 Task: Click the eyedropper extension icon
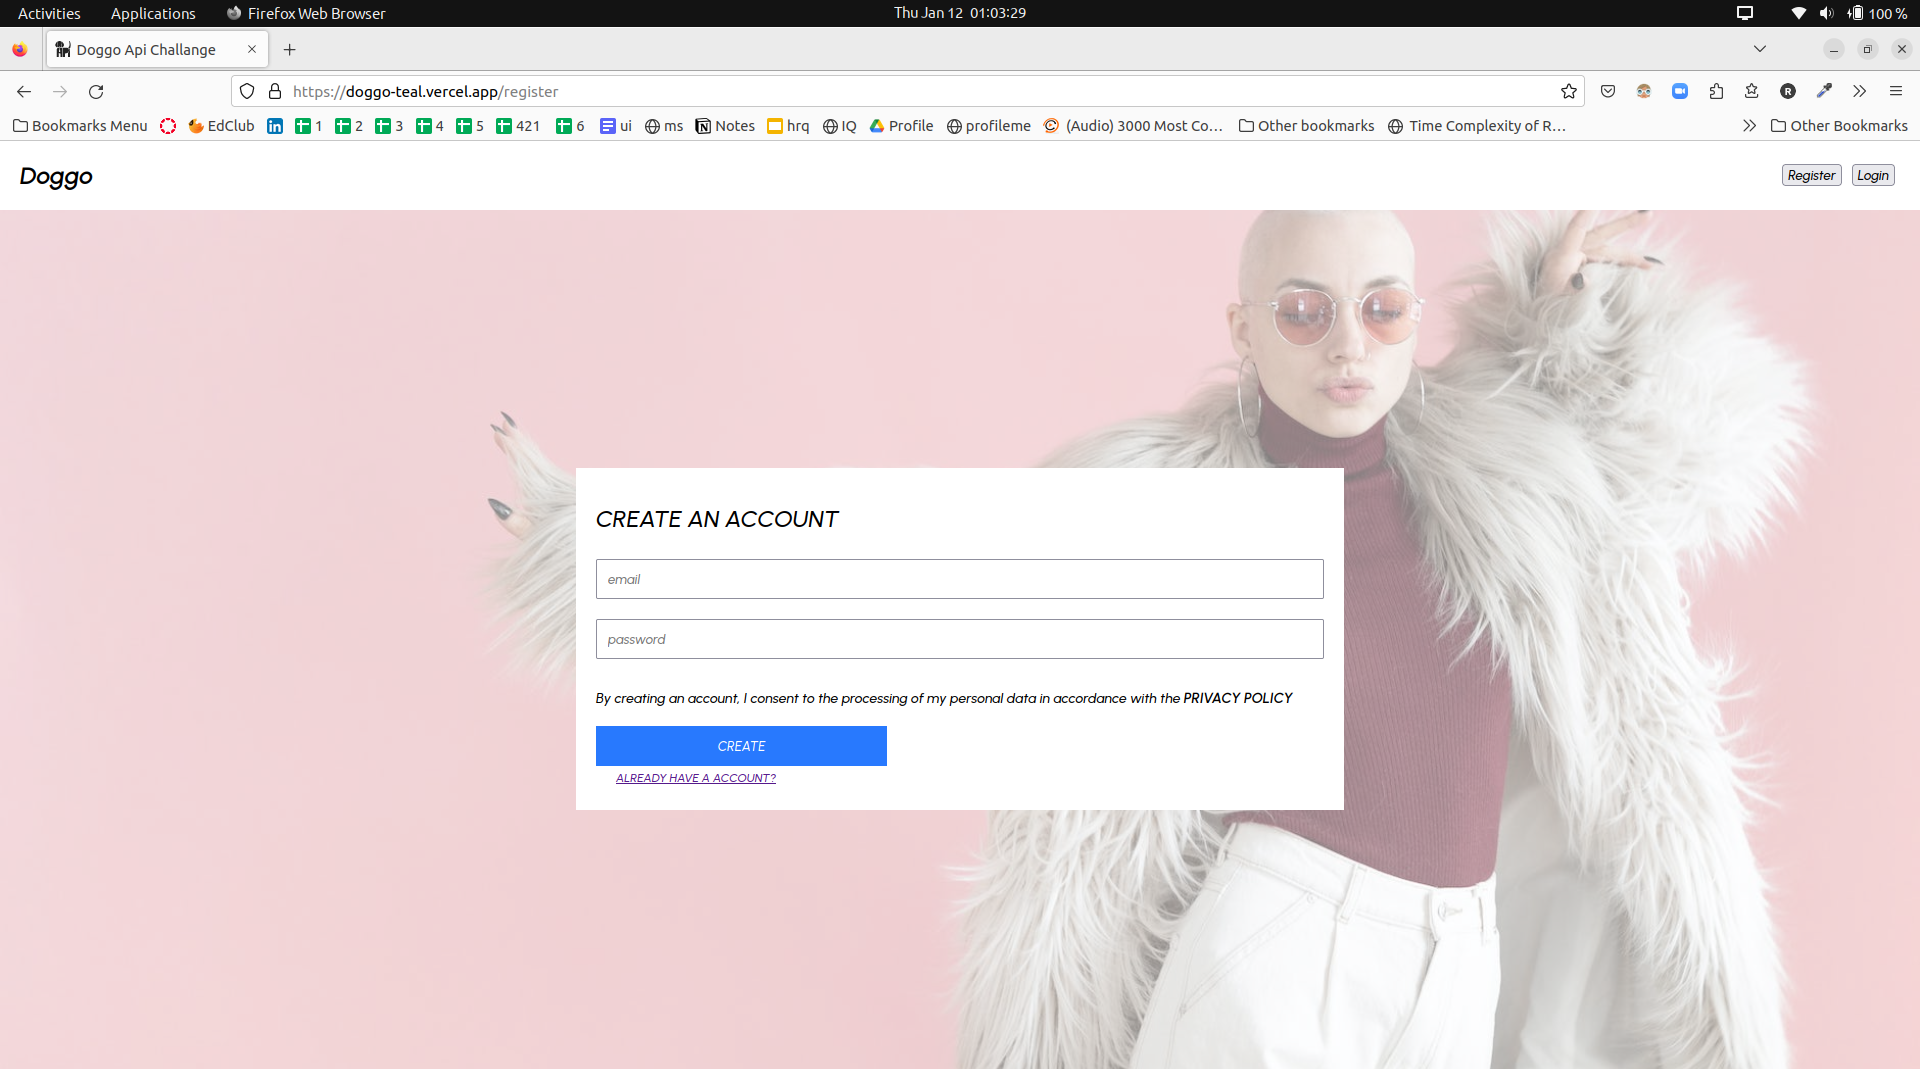coord(1824,91)
